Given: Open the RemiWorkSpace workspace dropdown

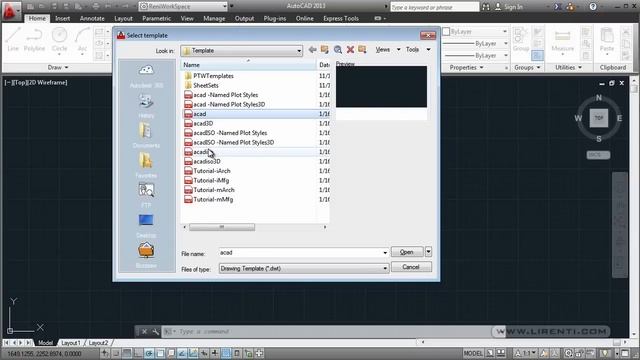Looking at the screenshot, I should coord(224,7).
